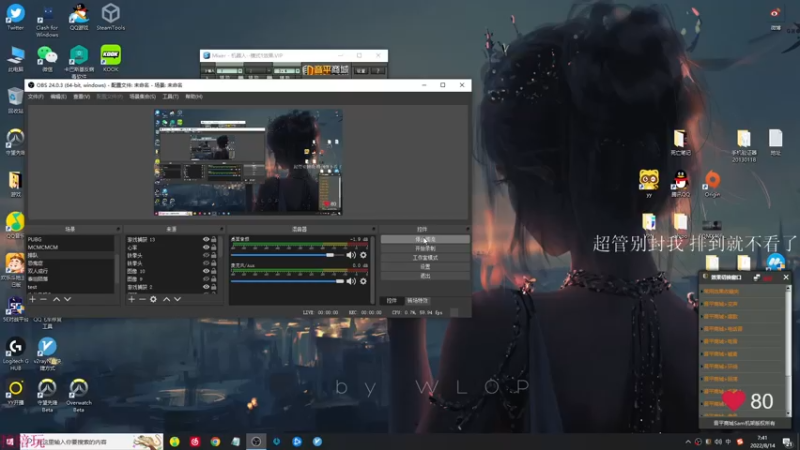Remove the selected scene with minus icon
This screenshot has height=450, width=800.
[x=43, y=299]
